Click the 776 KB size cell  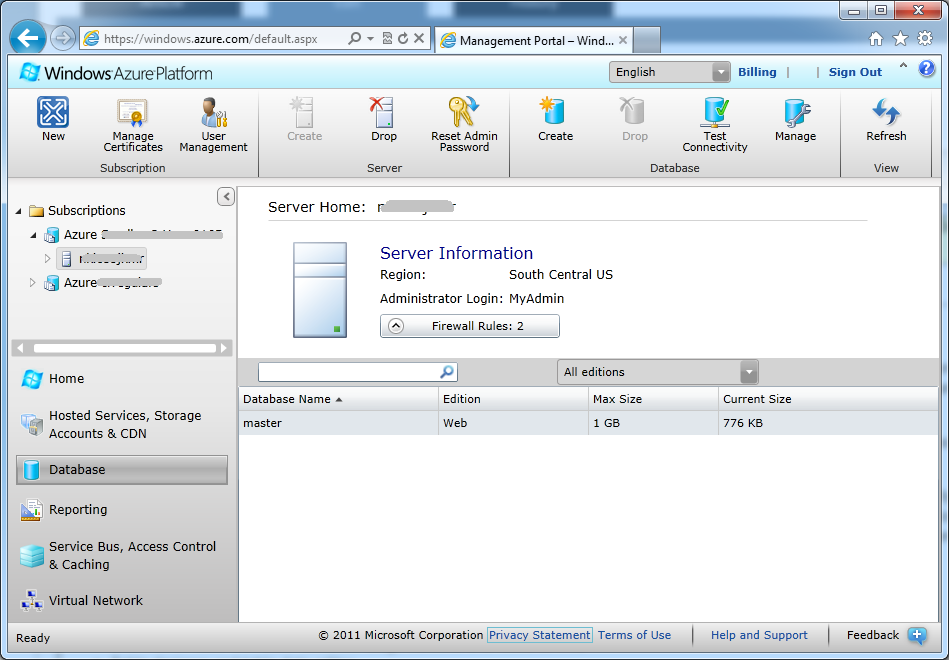(x=743, y=423)
